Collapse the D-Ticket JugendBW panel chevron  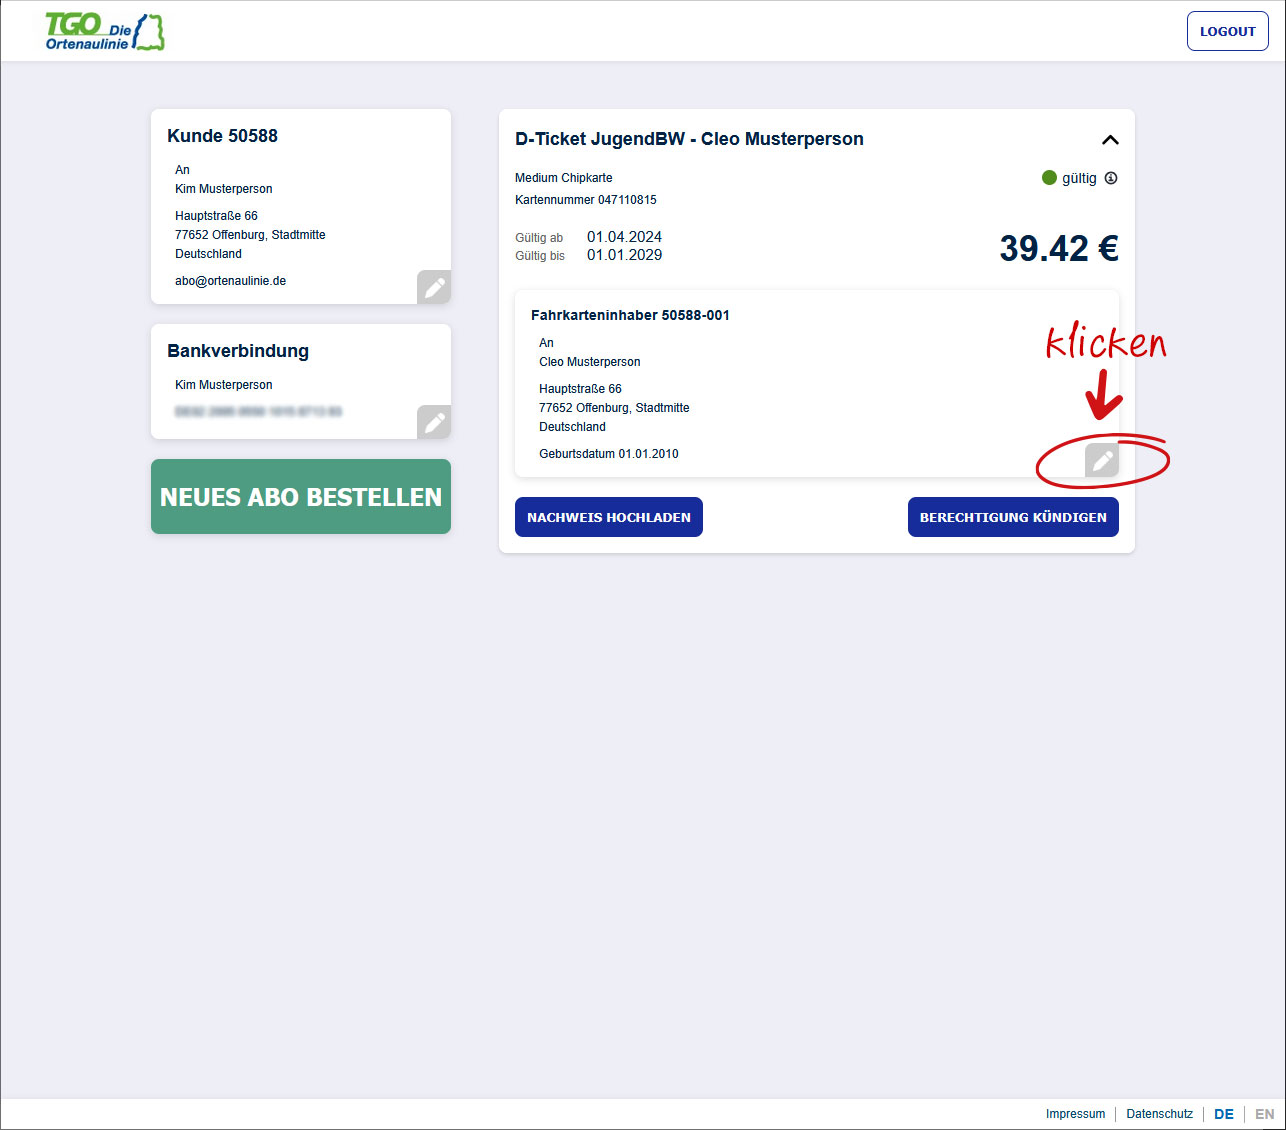1110,140
